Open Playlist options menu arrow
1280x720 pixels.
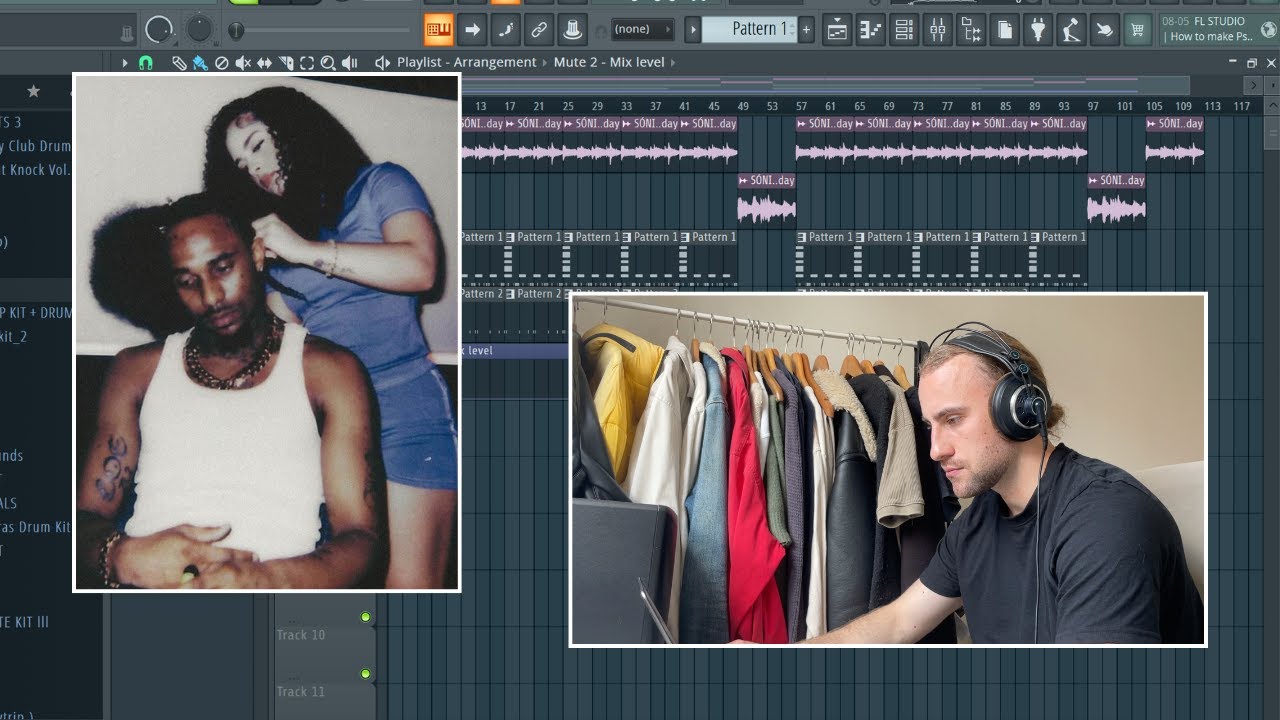coord(125,62)
